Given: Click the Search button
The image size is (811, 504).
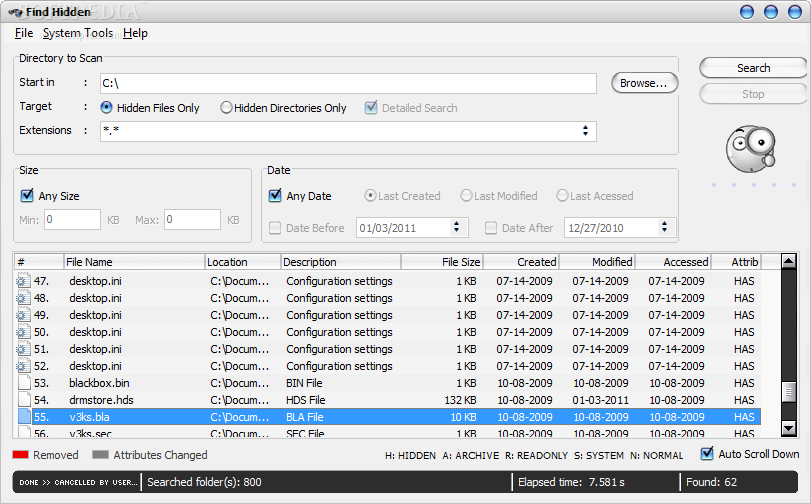Looking at the screenshot, I should pyautogui.click(x=753, y=68).
